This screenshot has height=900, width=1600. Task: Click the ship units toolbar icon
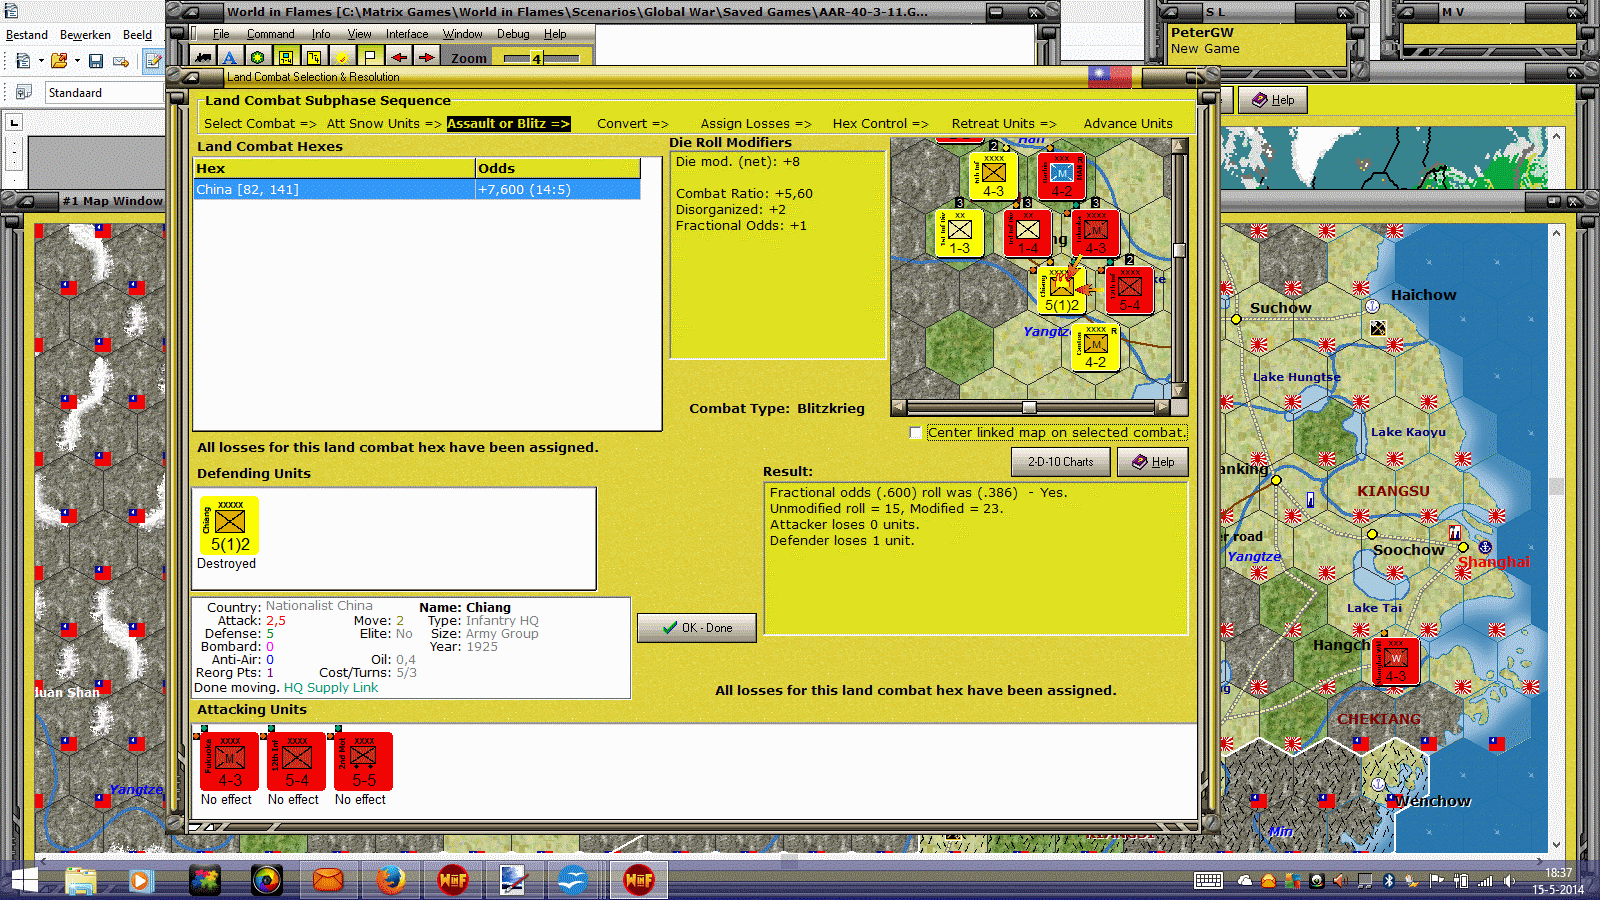click(x=204, y=58)
